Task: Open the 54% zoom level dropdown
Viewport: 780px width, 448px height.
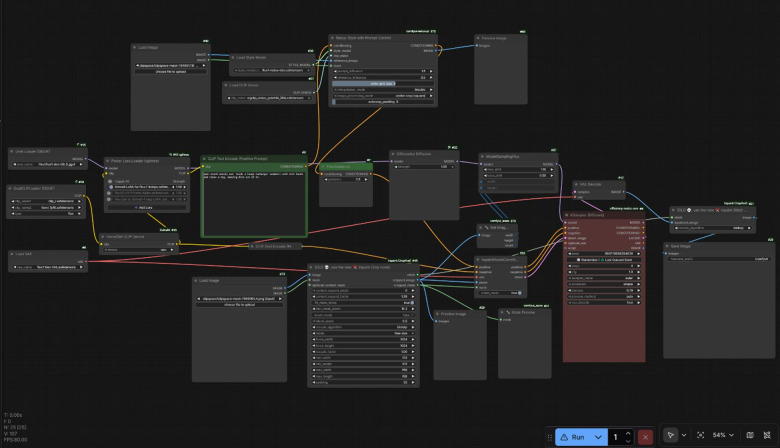Action: pyautogui.click(x=723, y=436)
